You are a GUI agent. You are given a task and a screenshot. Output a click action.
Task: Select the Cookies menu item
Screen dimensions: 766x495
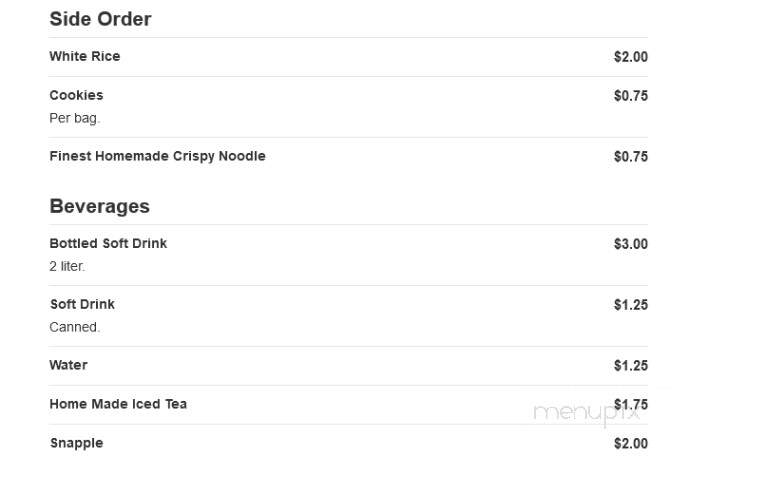(76, 95)
